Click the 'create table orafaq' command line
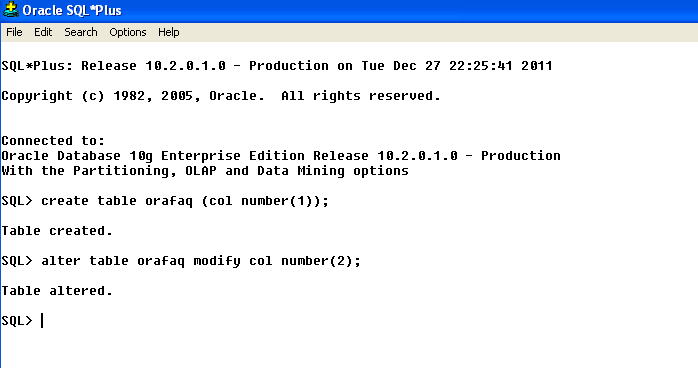The width and height of the screenshot is (698, 368). click(165, 201)
